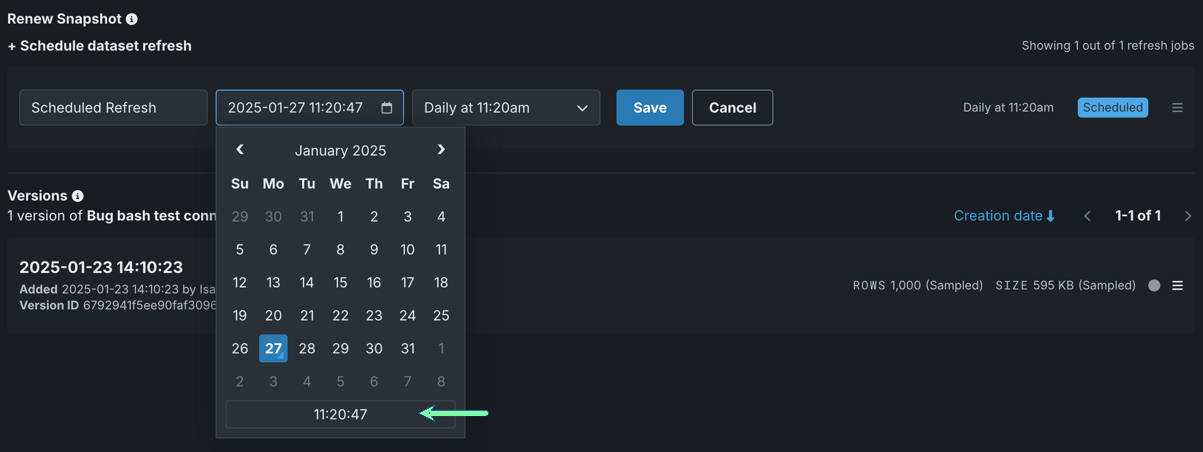Click the January 2025 month header
This screenshot has width=1203, height=452.
pyautogui.click(x=340, y=151)
